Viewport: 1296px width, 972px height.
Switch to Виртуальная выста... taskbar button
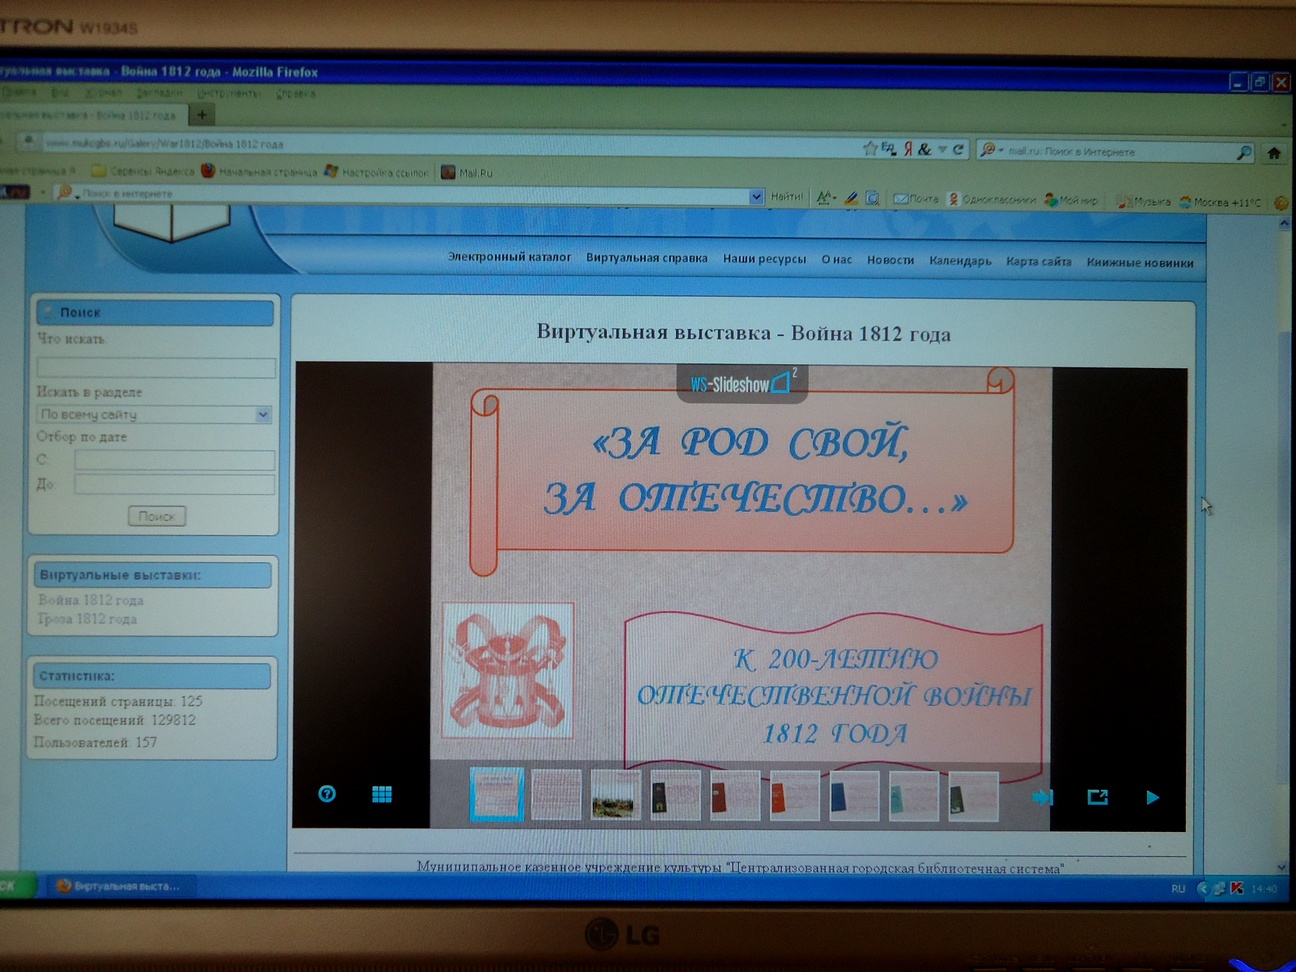click(121, 886)
